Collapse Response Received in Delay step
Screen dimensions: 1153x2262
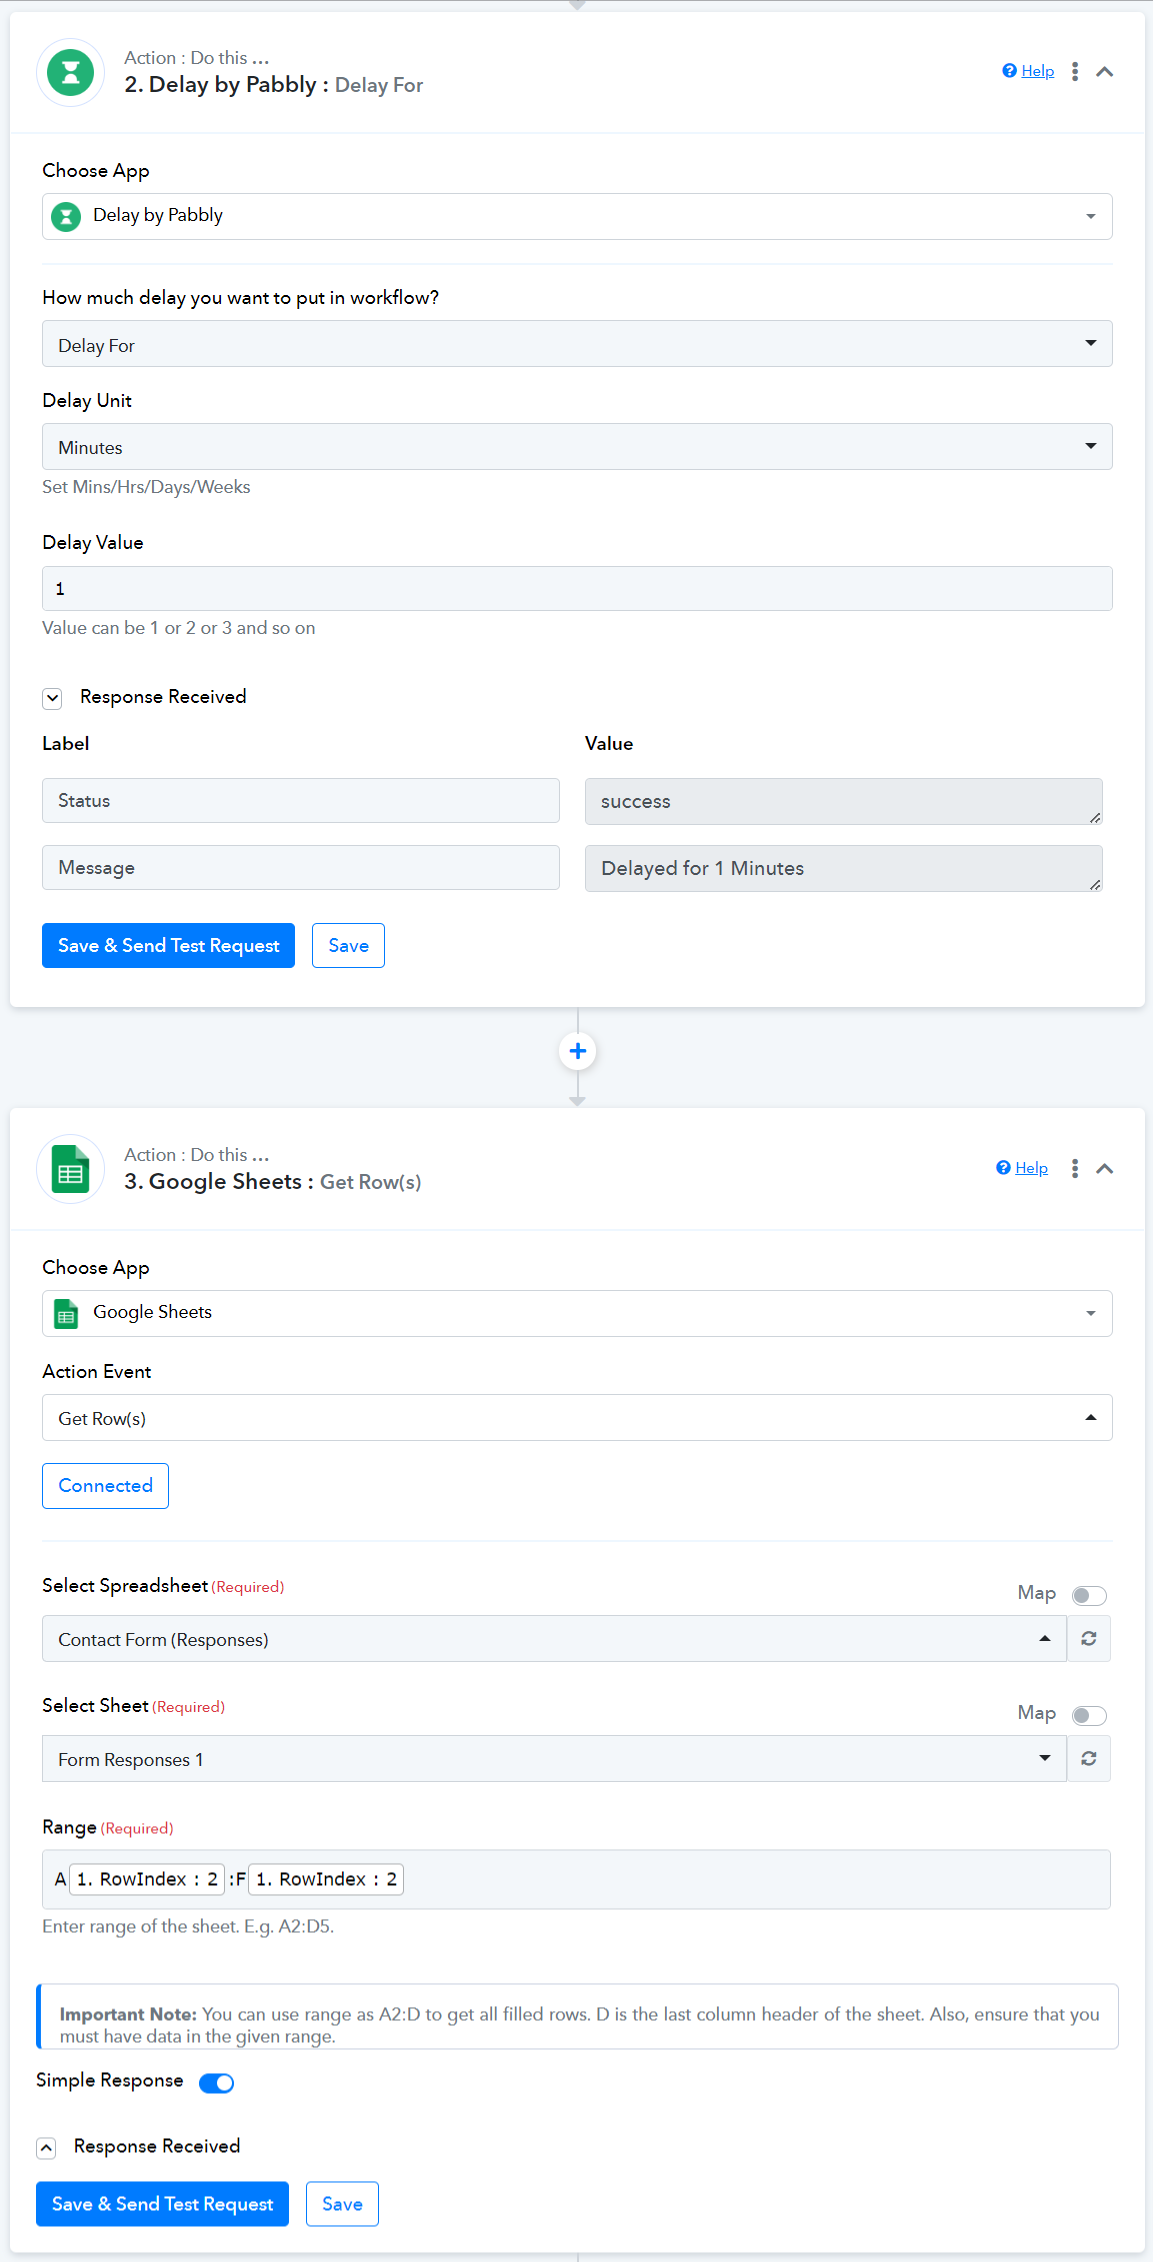(52, 698)
